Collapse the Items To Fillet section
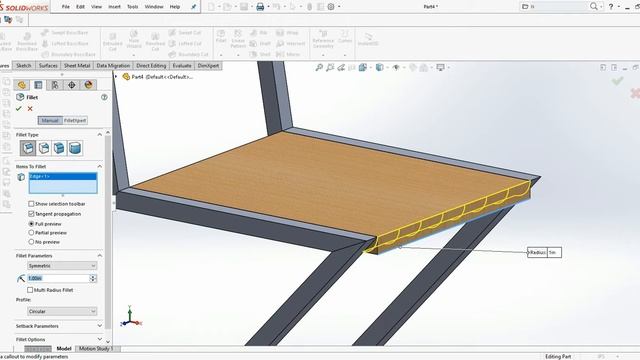 (x=100, y=167)
